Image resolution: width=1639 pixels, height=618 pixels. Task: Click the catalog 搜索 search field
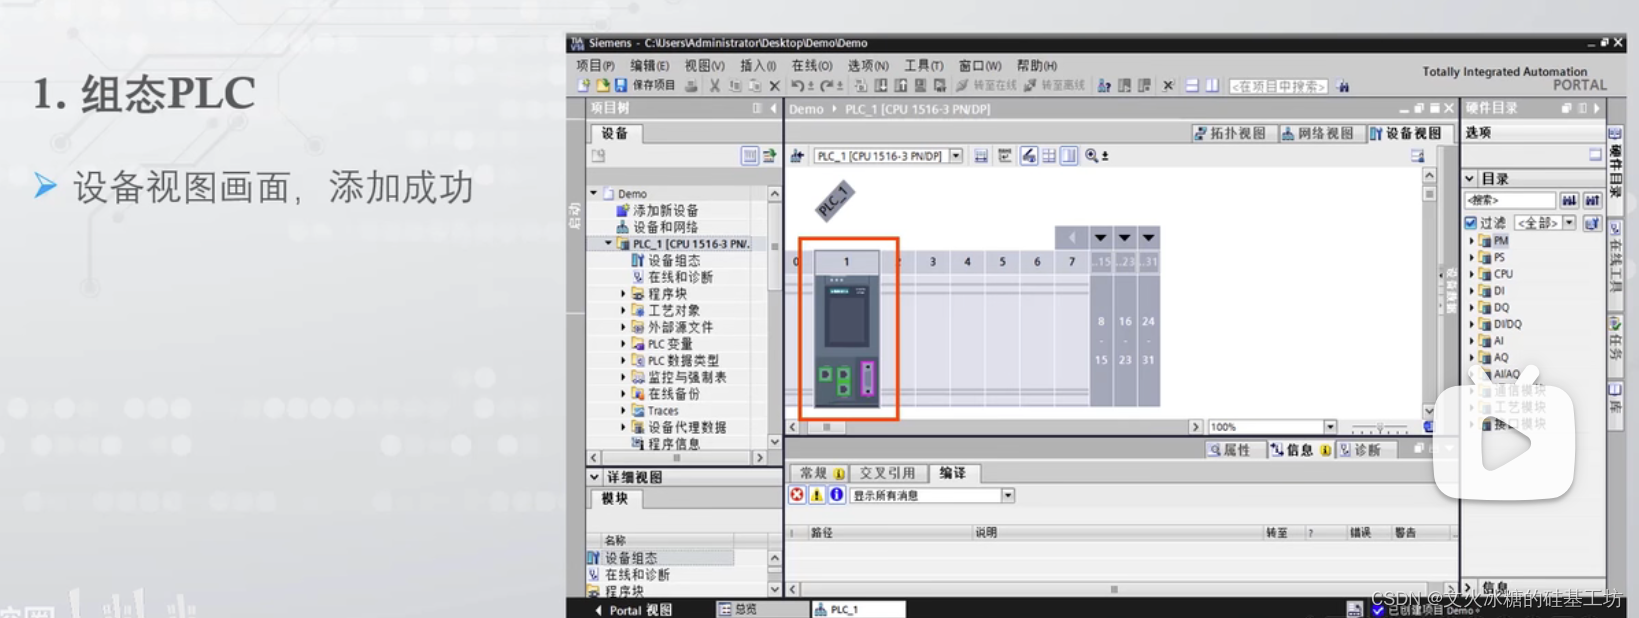1510,201
